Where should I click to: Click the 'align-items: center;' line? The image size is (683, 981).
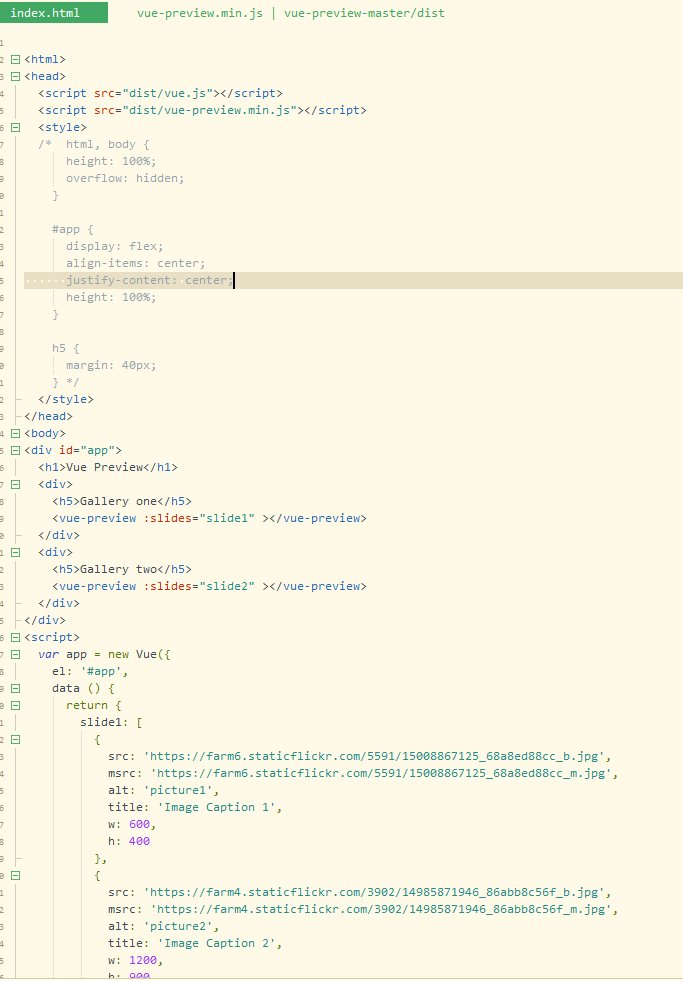136,263
